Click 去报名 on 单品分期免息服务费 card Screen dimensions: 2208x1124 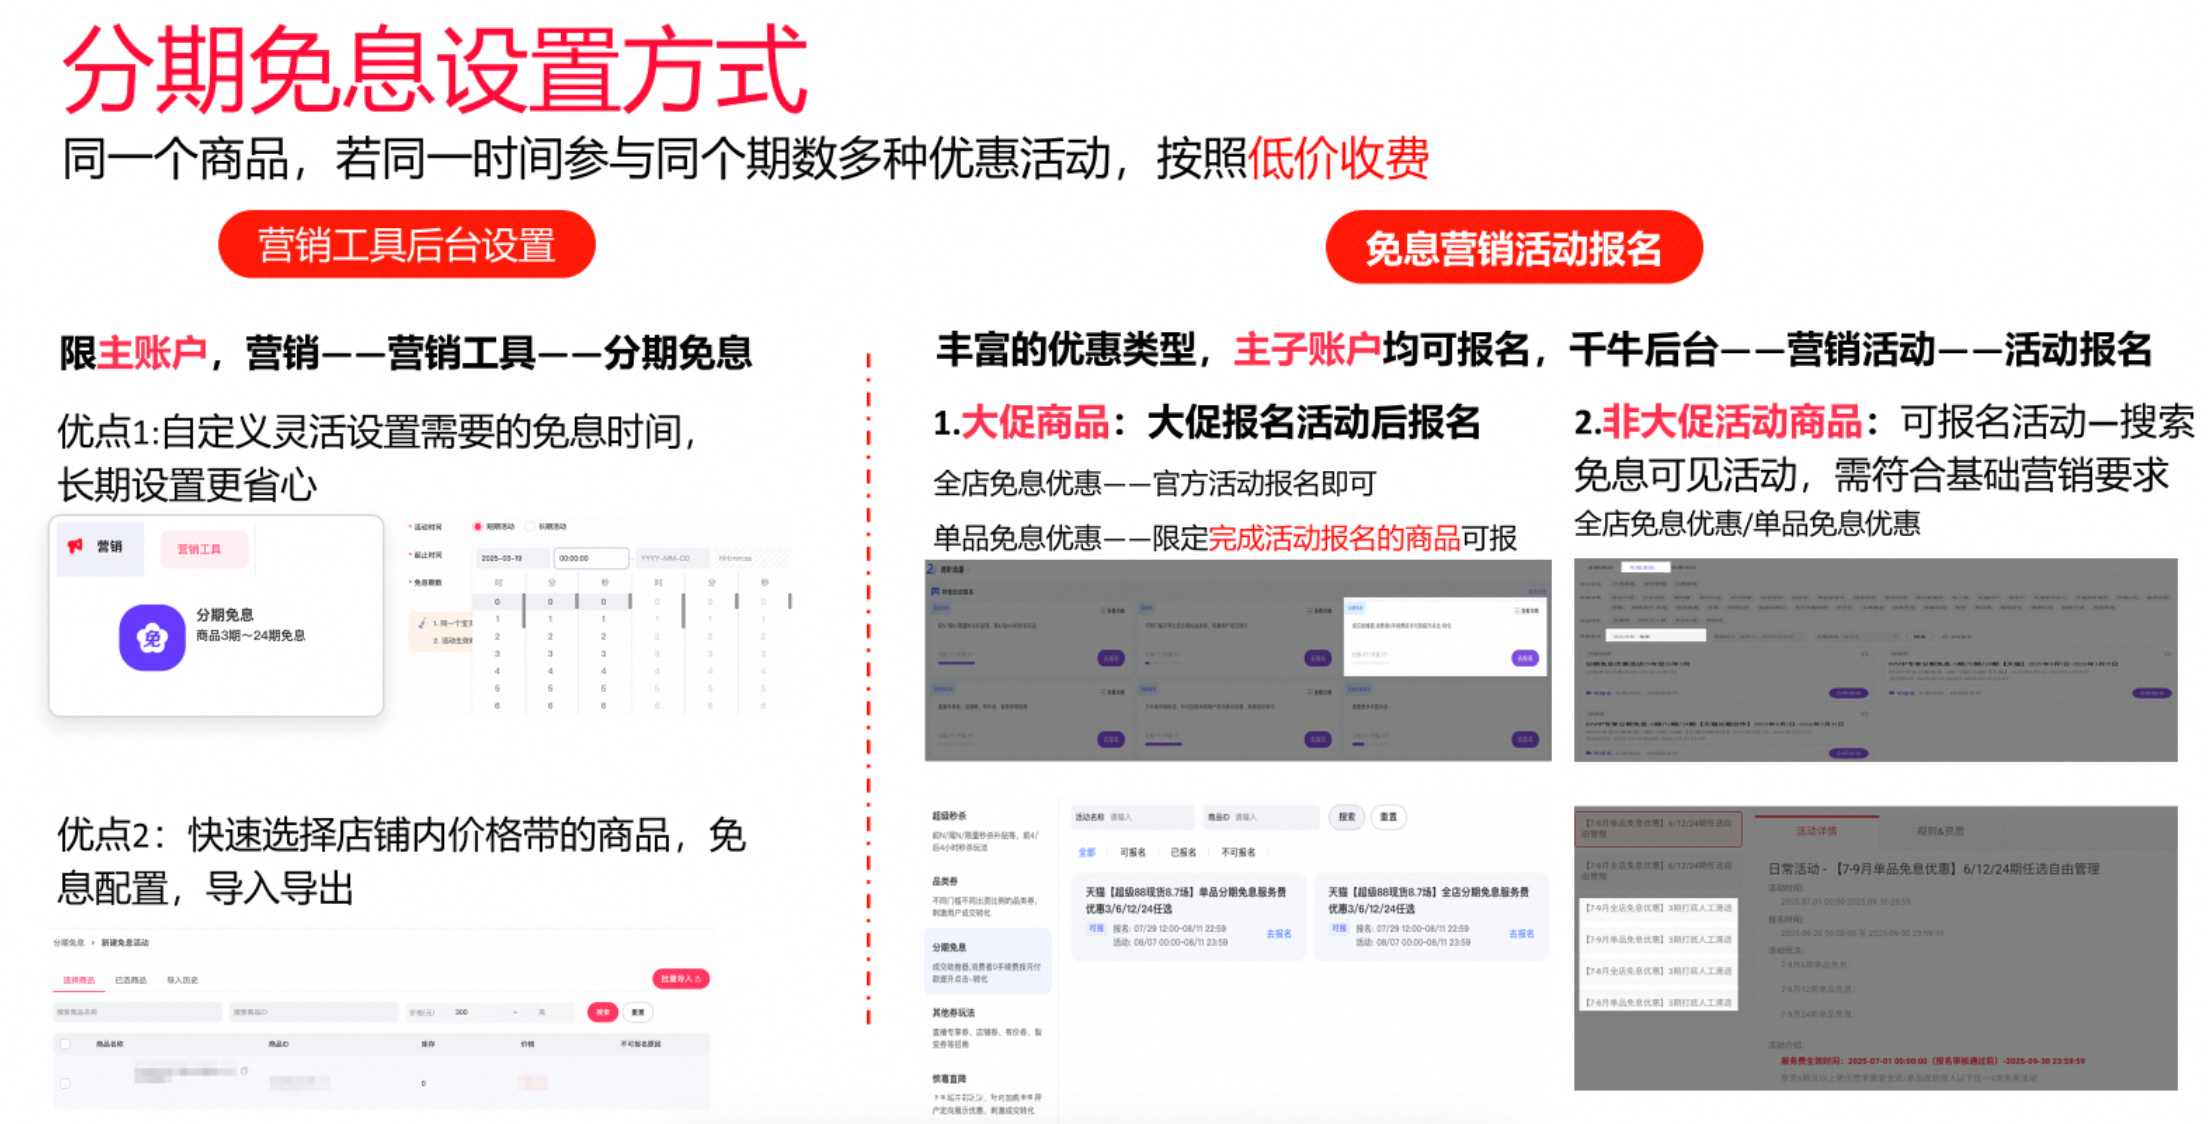pos(1279,934)
